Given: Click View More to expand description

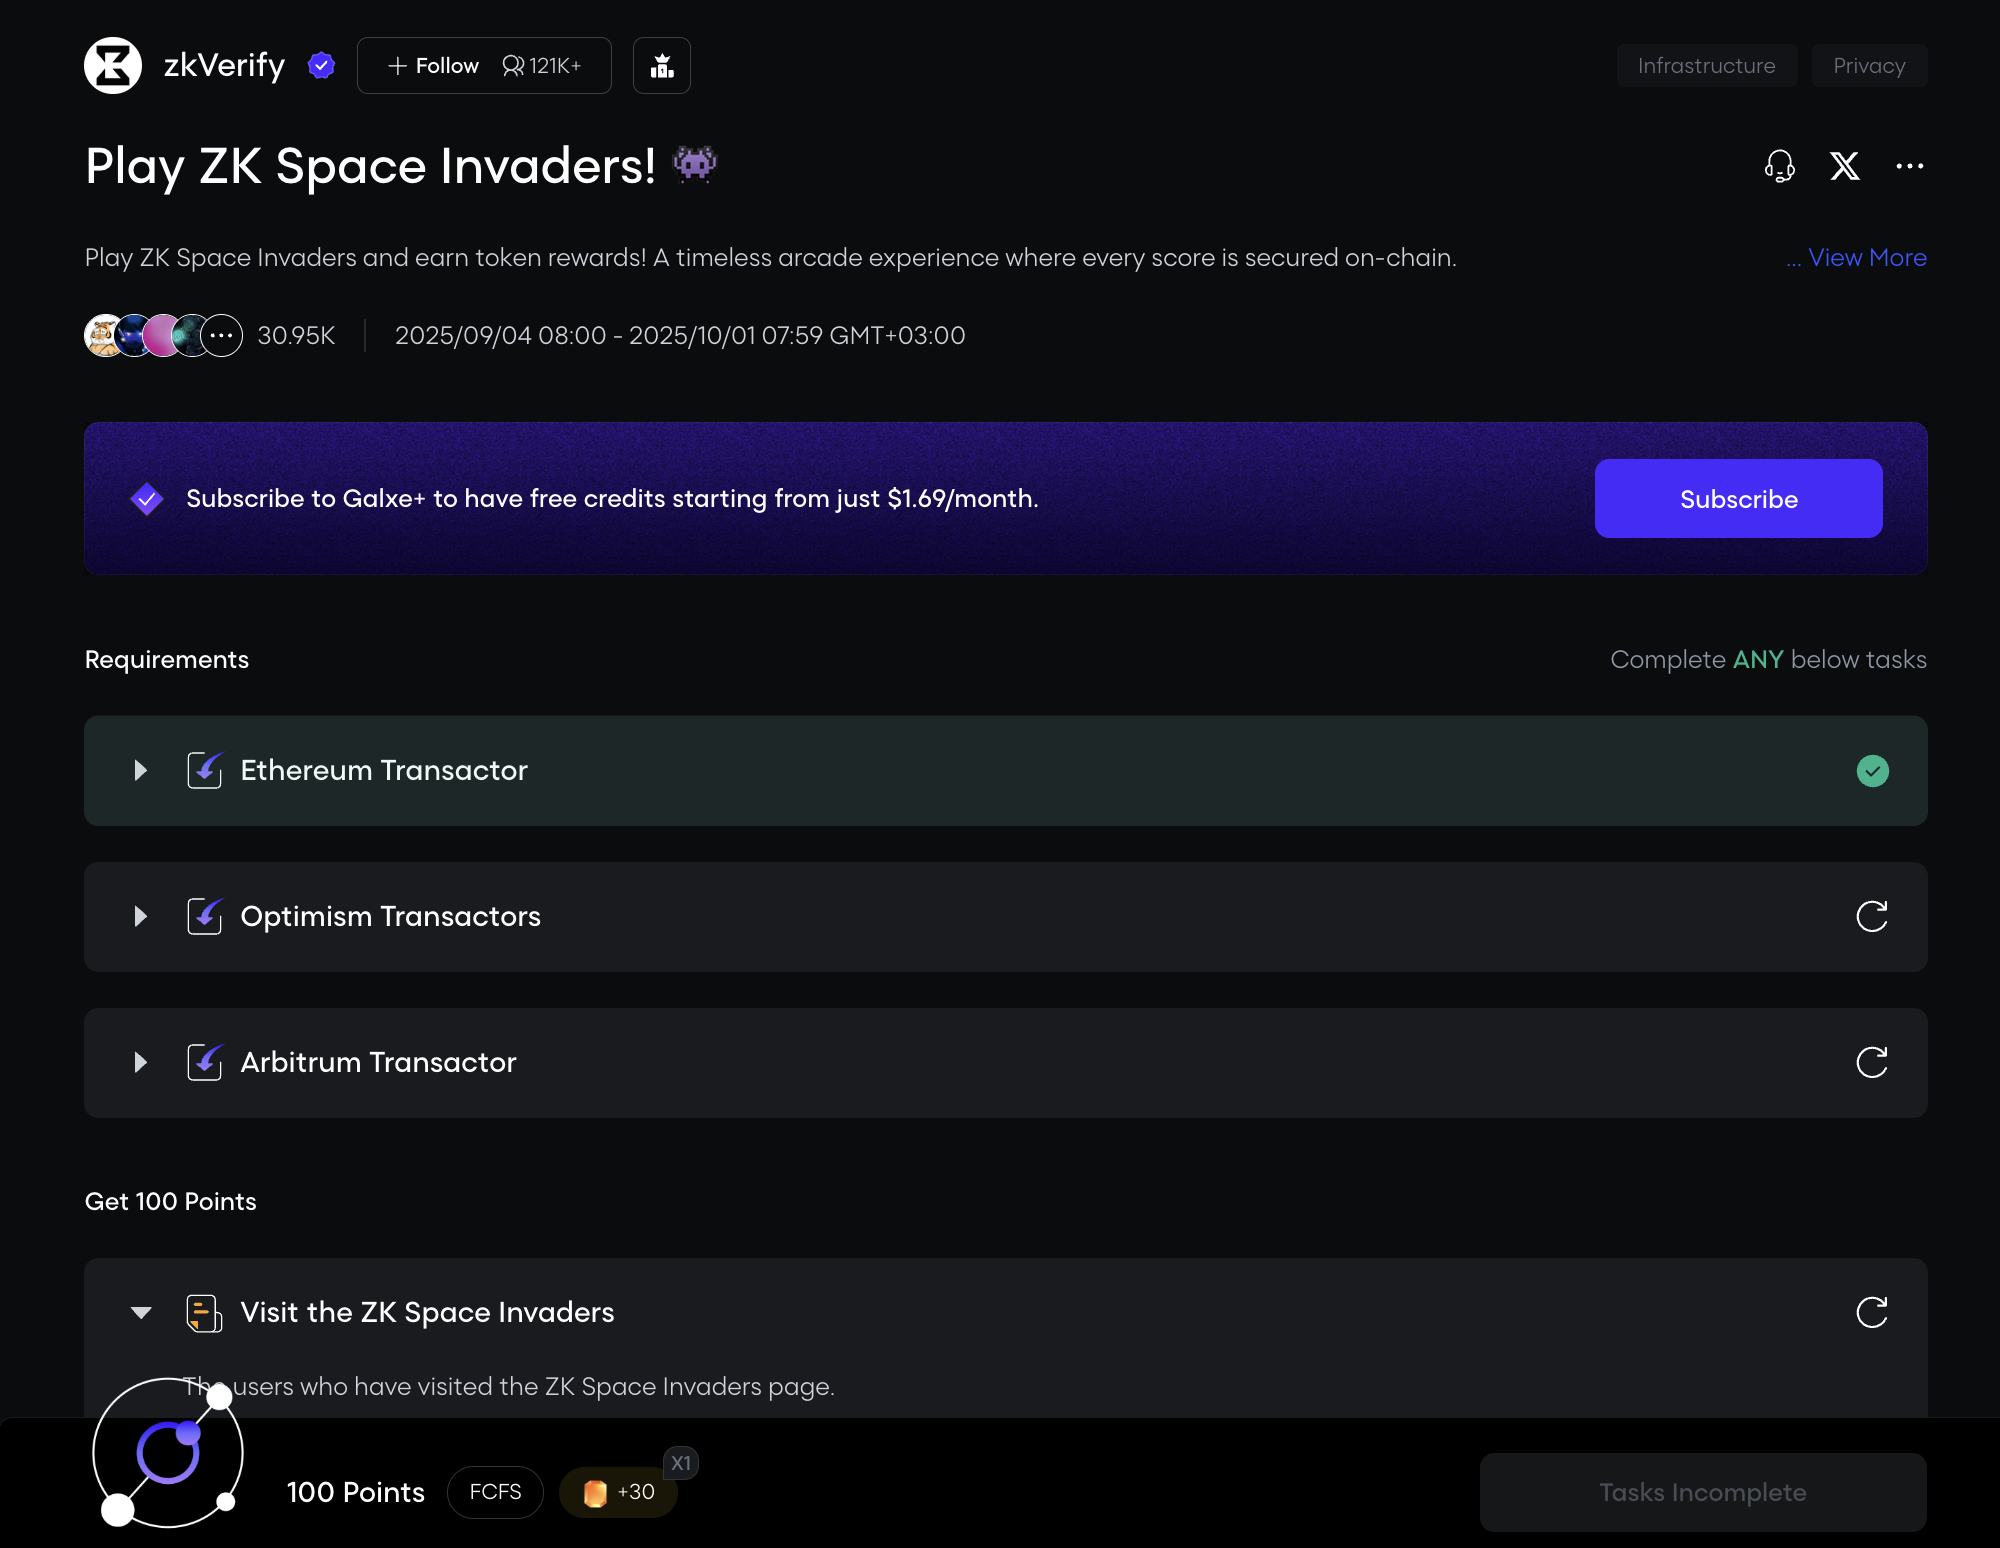Looking at the screenshot, I should 1867,257.
